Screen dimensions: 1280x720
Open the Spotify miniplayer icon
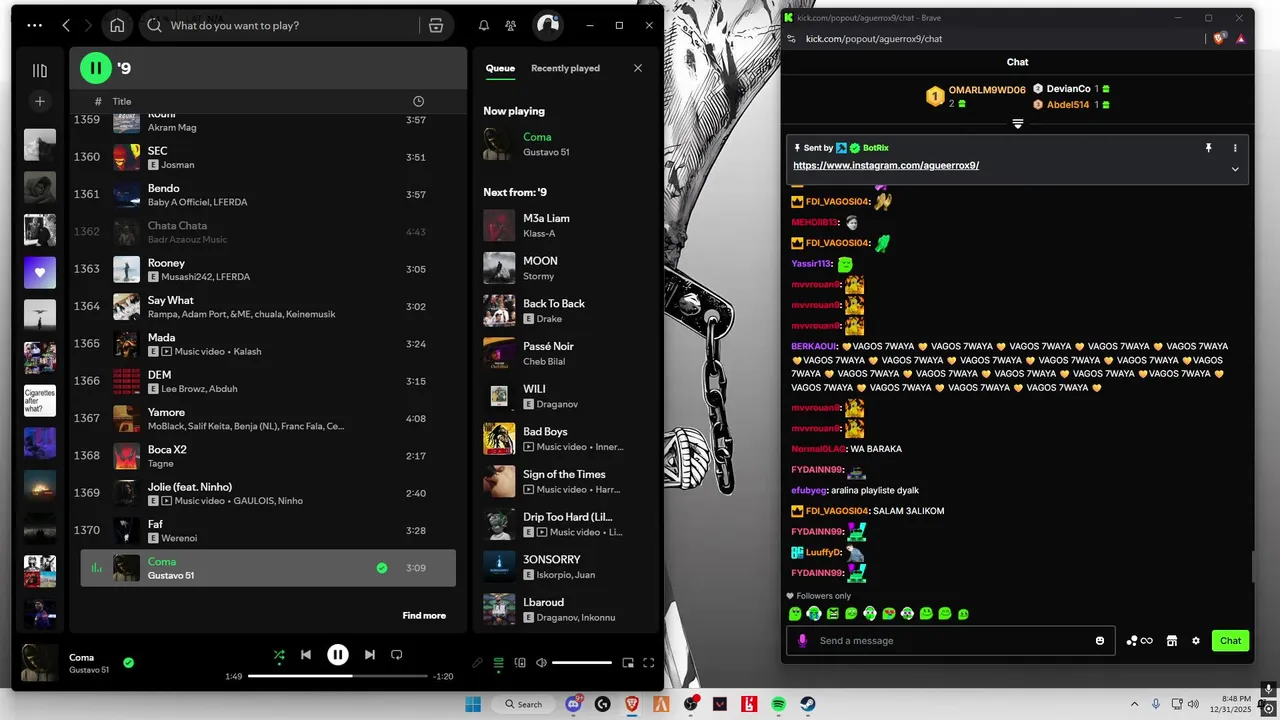tap(628, 662)
